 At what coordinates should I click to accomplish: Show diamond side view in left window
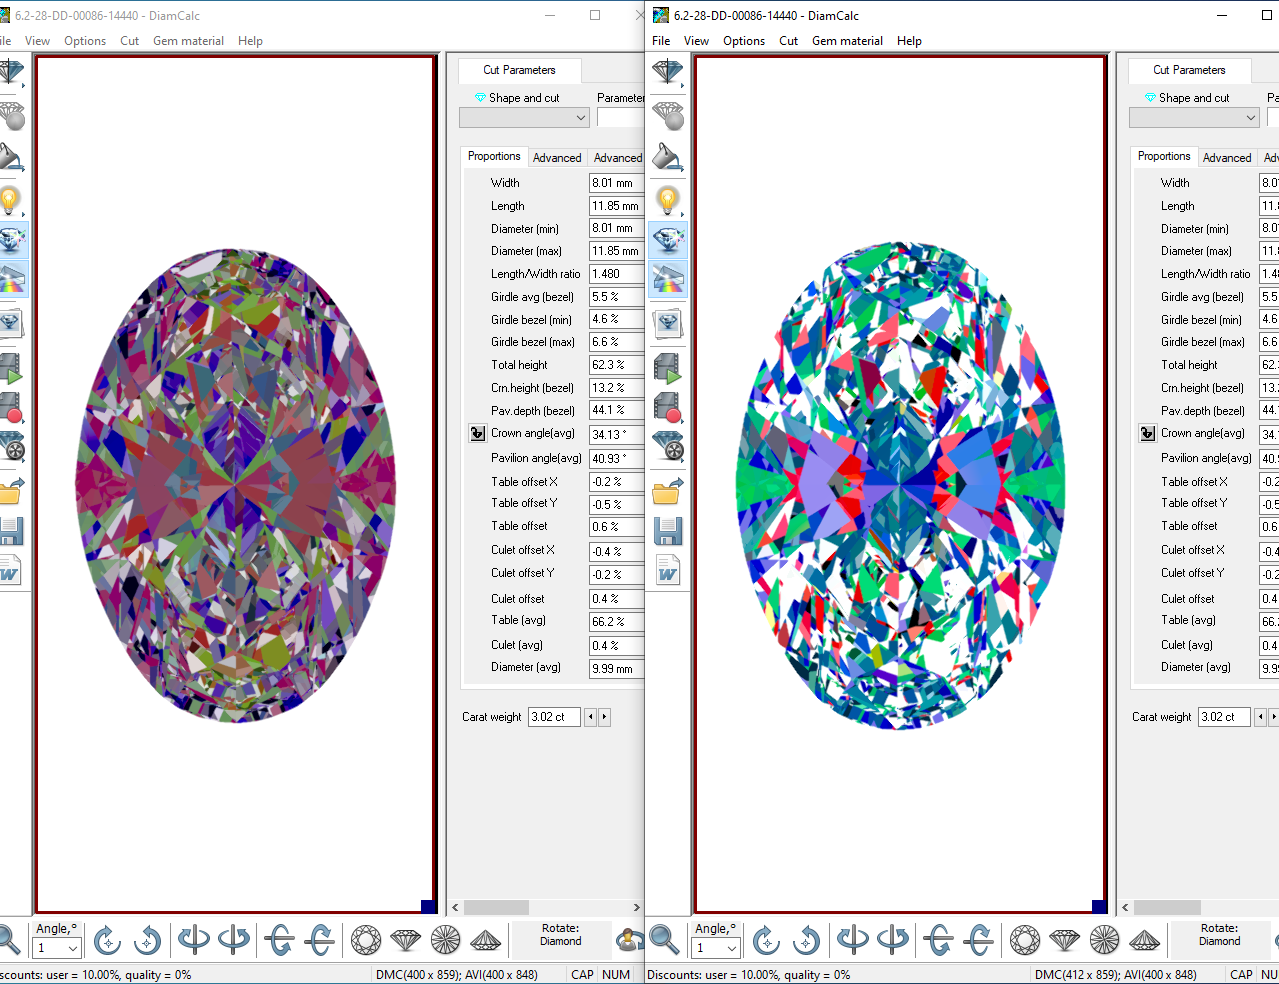[x=405, y=940]
